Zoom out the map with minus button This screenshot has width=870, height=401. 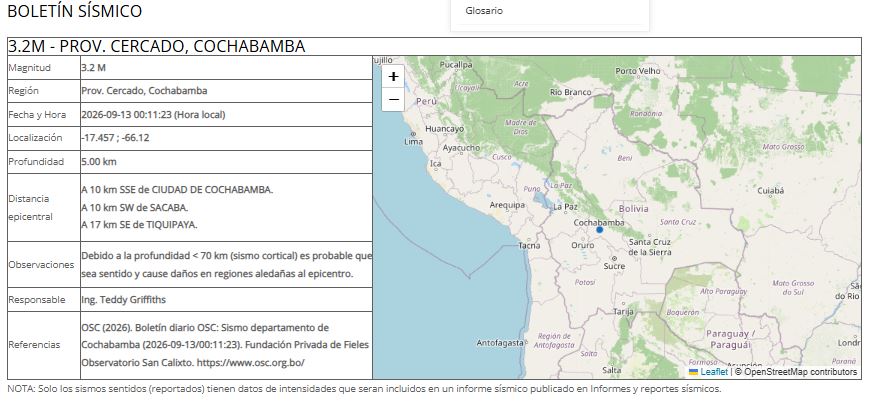393,100
